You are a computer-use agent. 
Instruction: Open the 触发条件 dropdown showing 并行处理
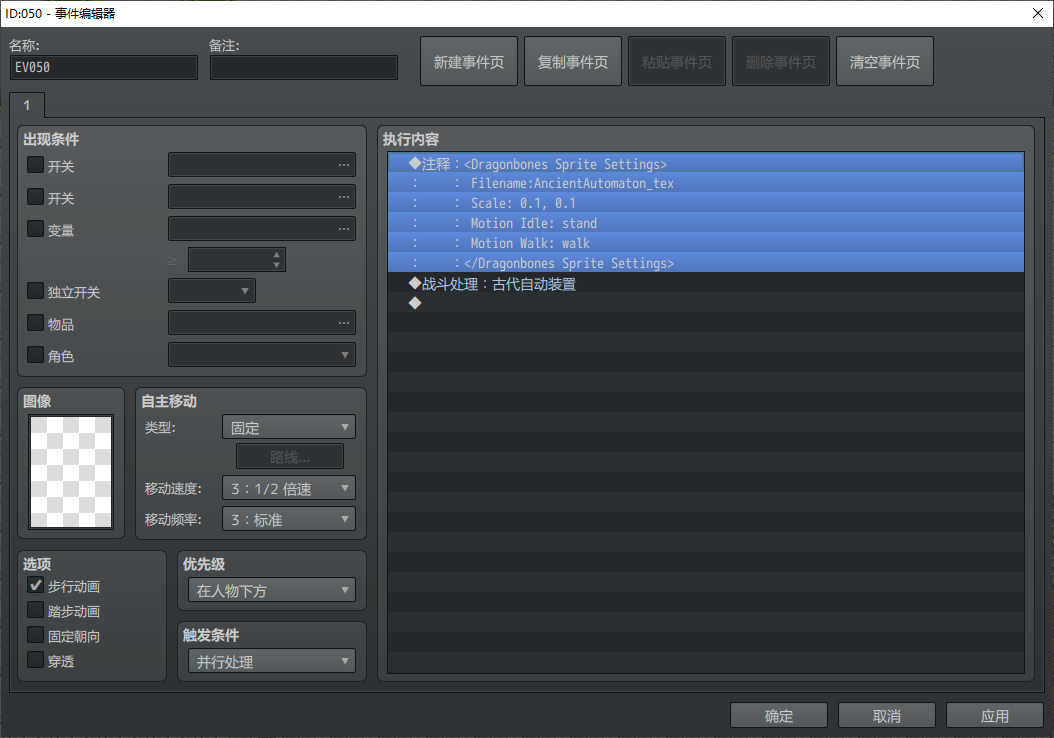point(272,661)
